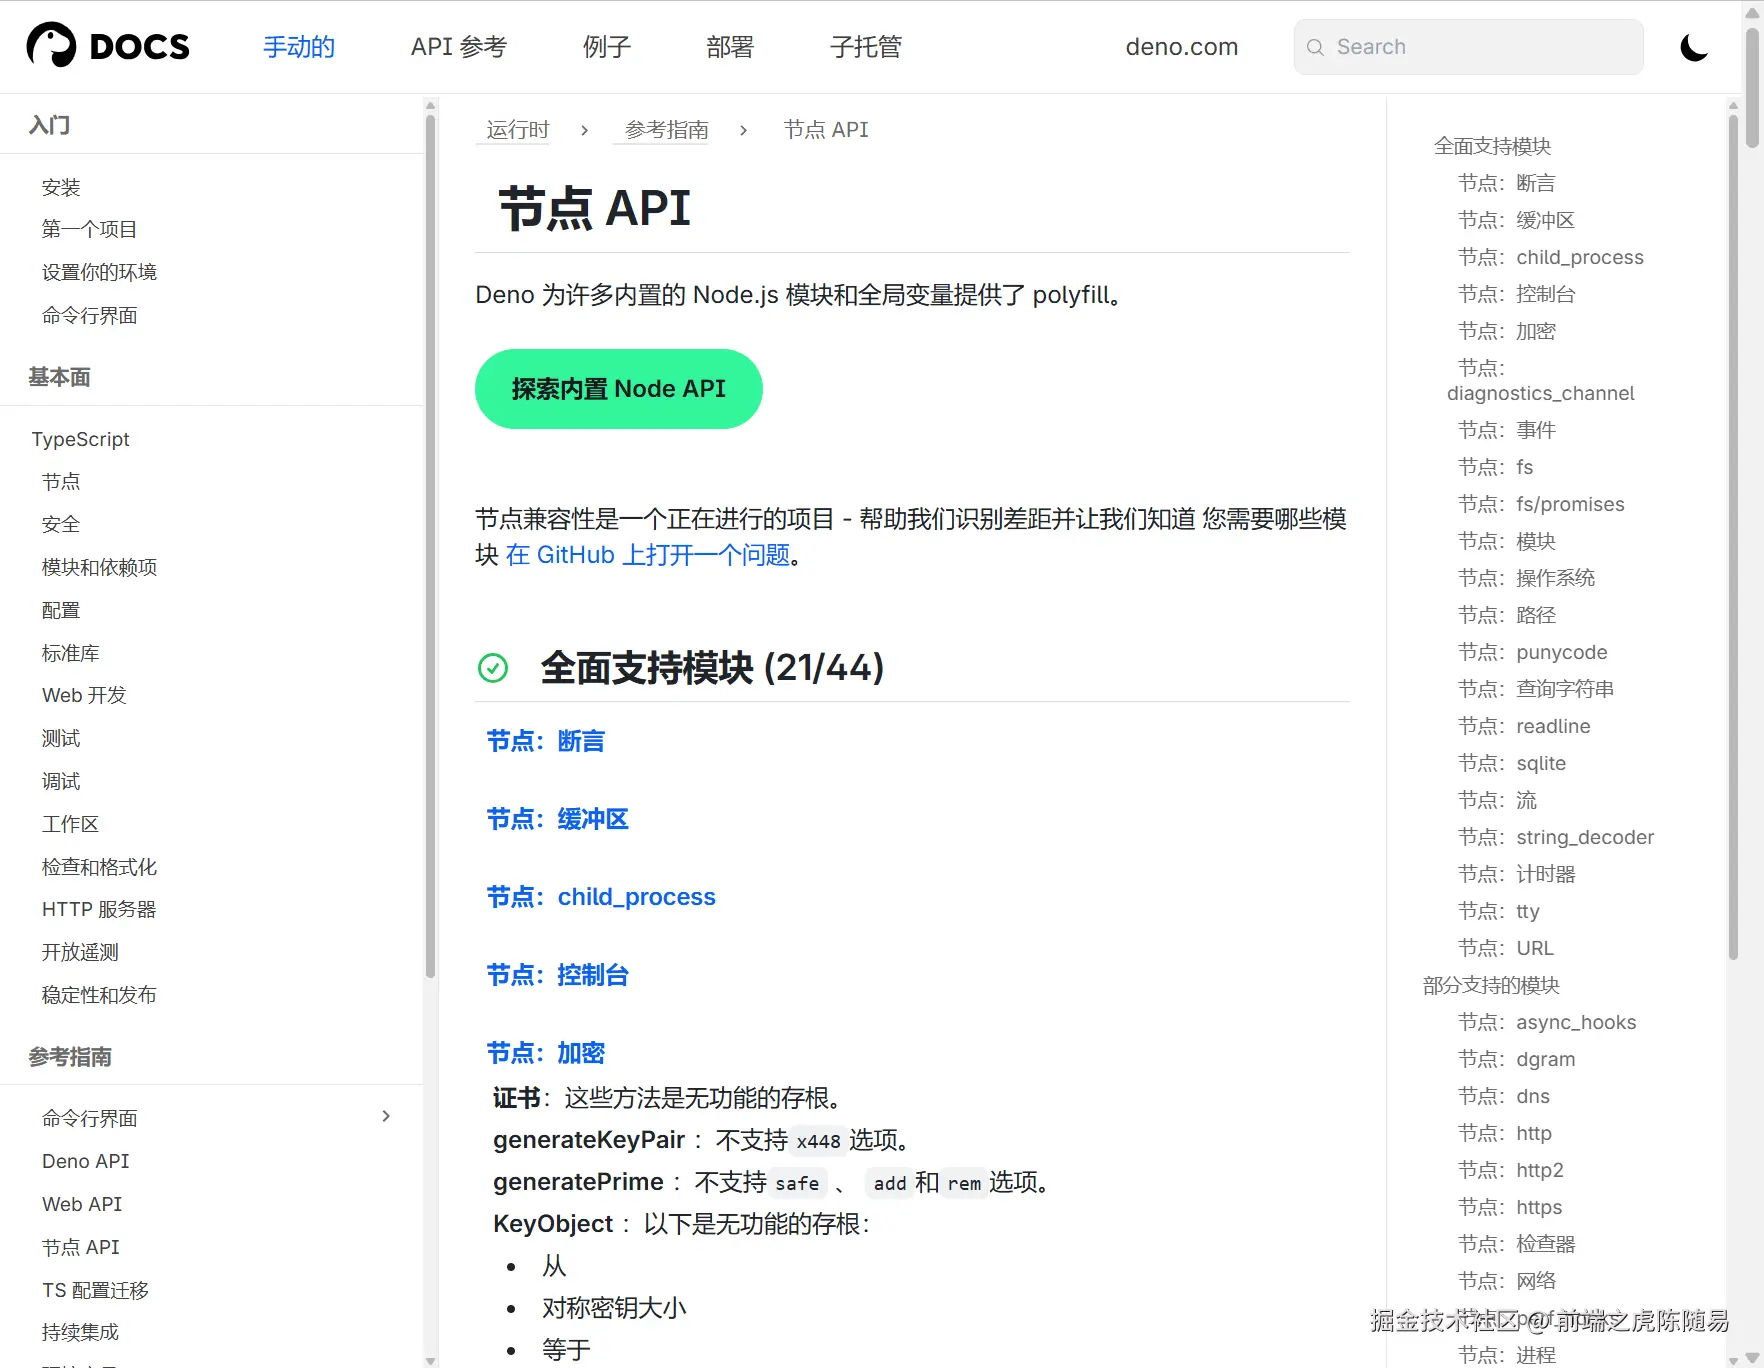Select TypeScript in the left sidebar

81,439
